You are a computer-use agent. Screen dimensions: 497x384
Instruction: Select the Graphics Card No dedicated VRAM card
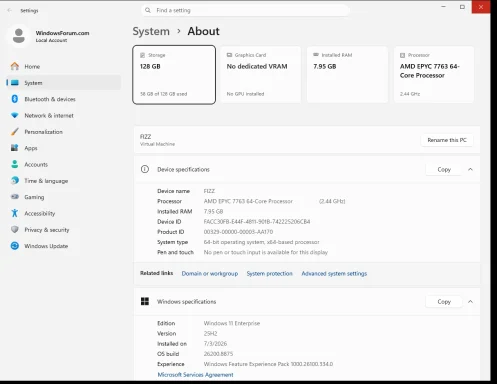[x=261, y=75]
